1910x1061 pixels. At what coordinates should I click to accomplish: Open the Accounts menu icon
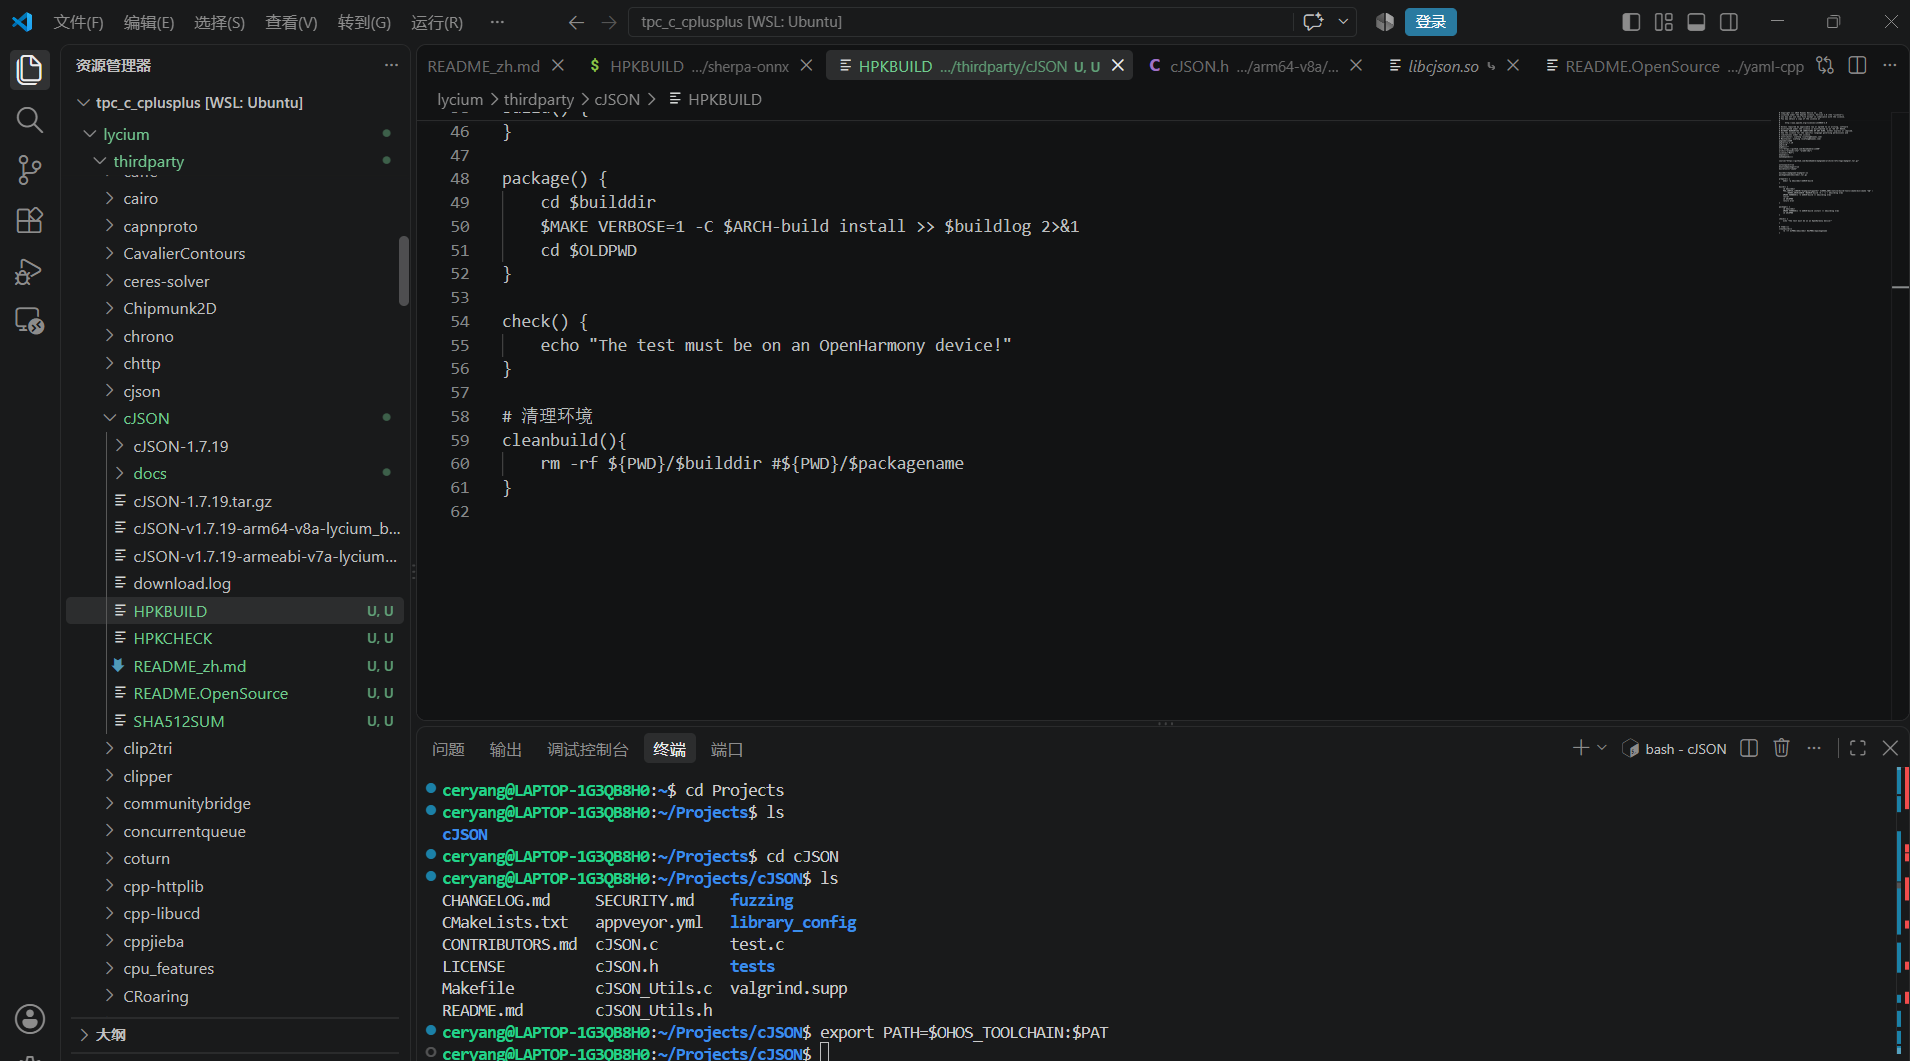[x=30, y=1019]
